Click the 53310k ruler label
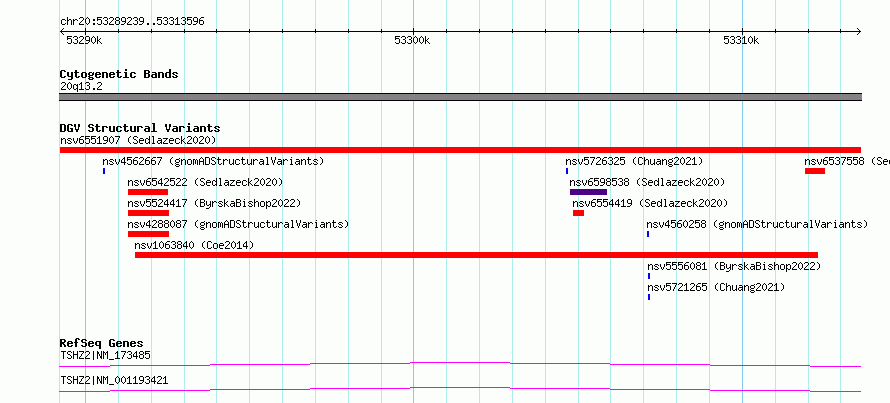The width and height of the screenshot is (890, 403). pyautogui.click(x=741, y=41)
